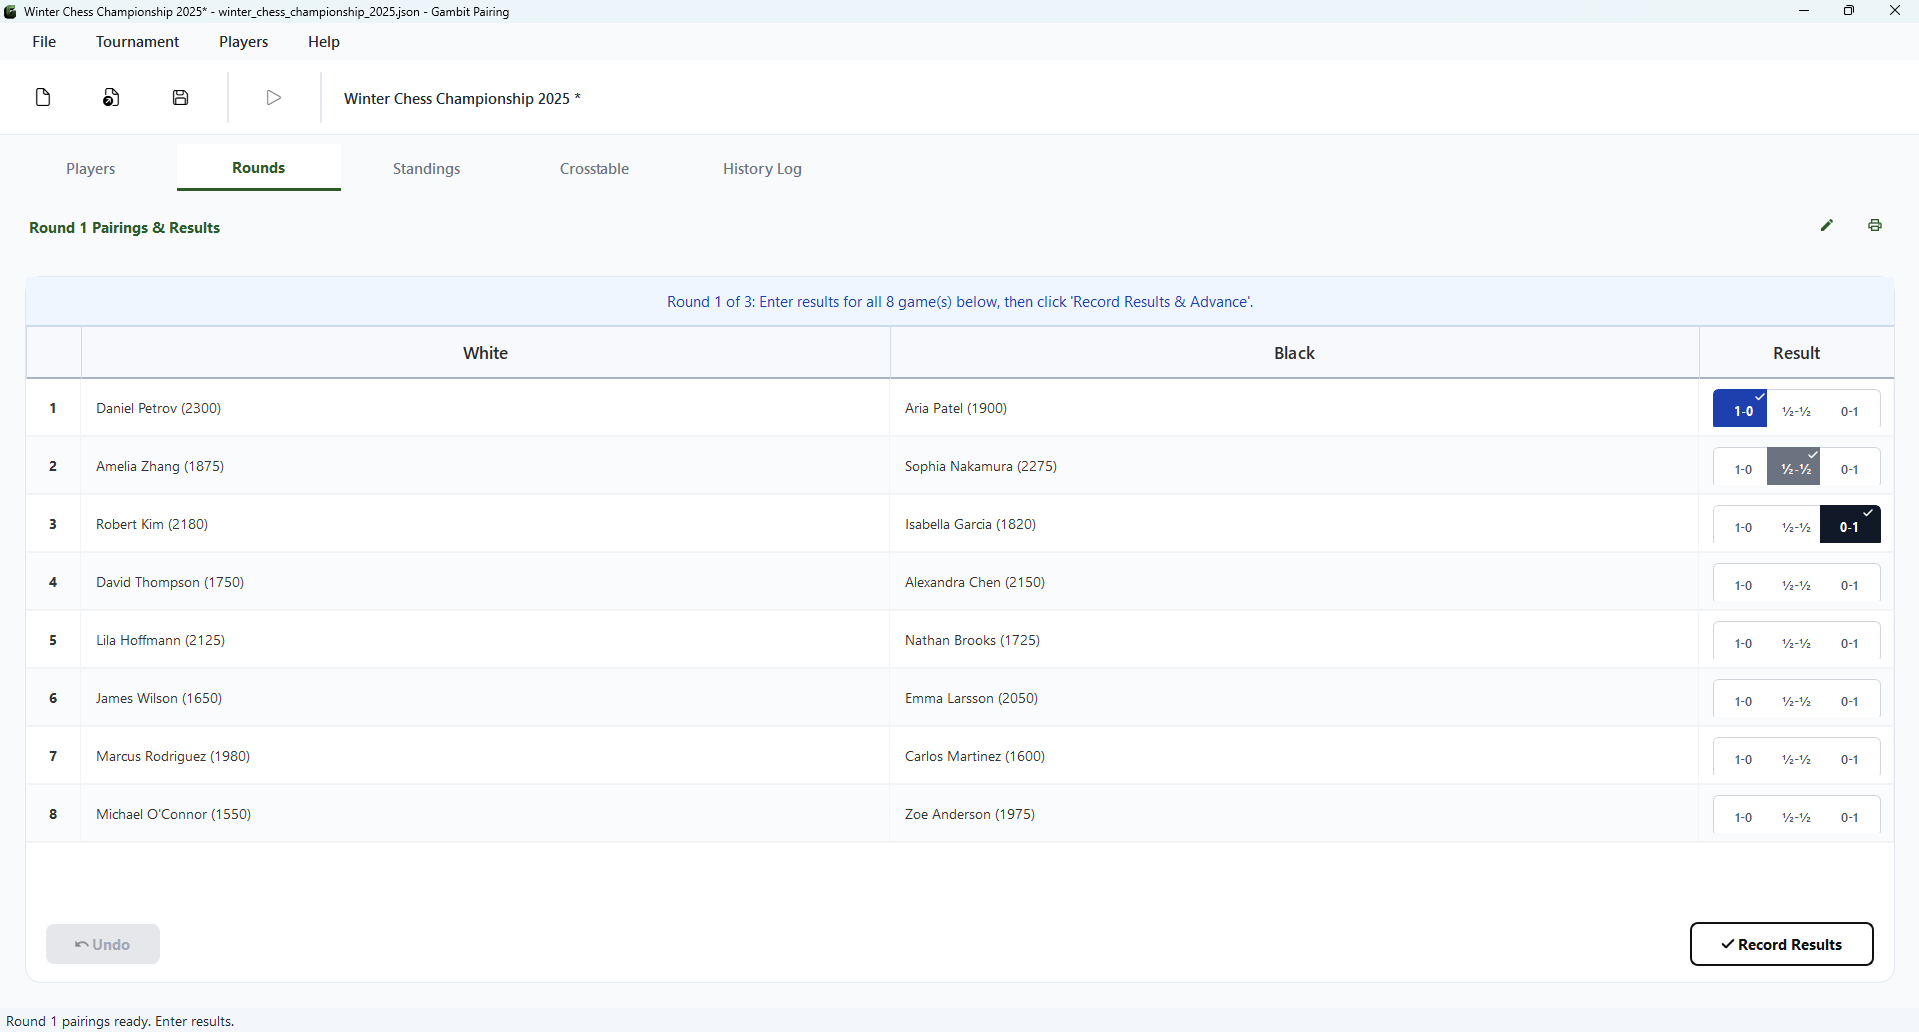
Task: Give Zoe Anderson the win on board 8
Action: 1850,817
